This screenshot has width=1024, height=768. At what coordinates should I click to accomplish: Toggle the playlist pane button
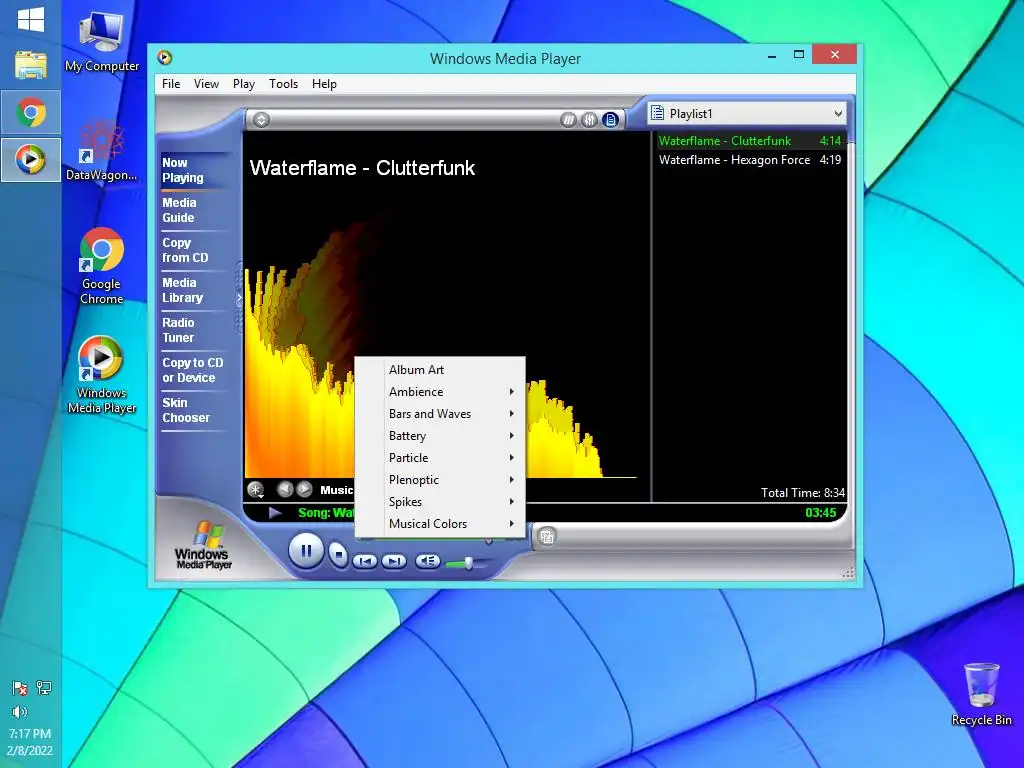tap(610, 120)
